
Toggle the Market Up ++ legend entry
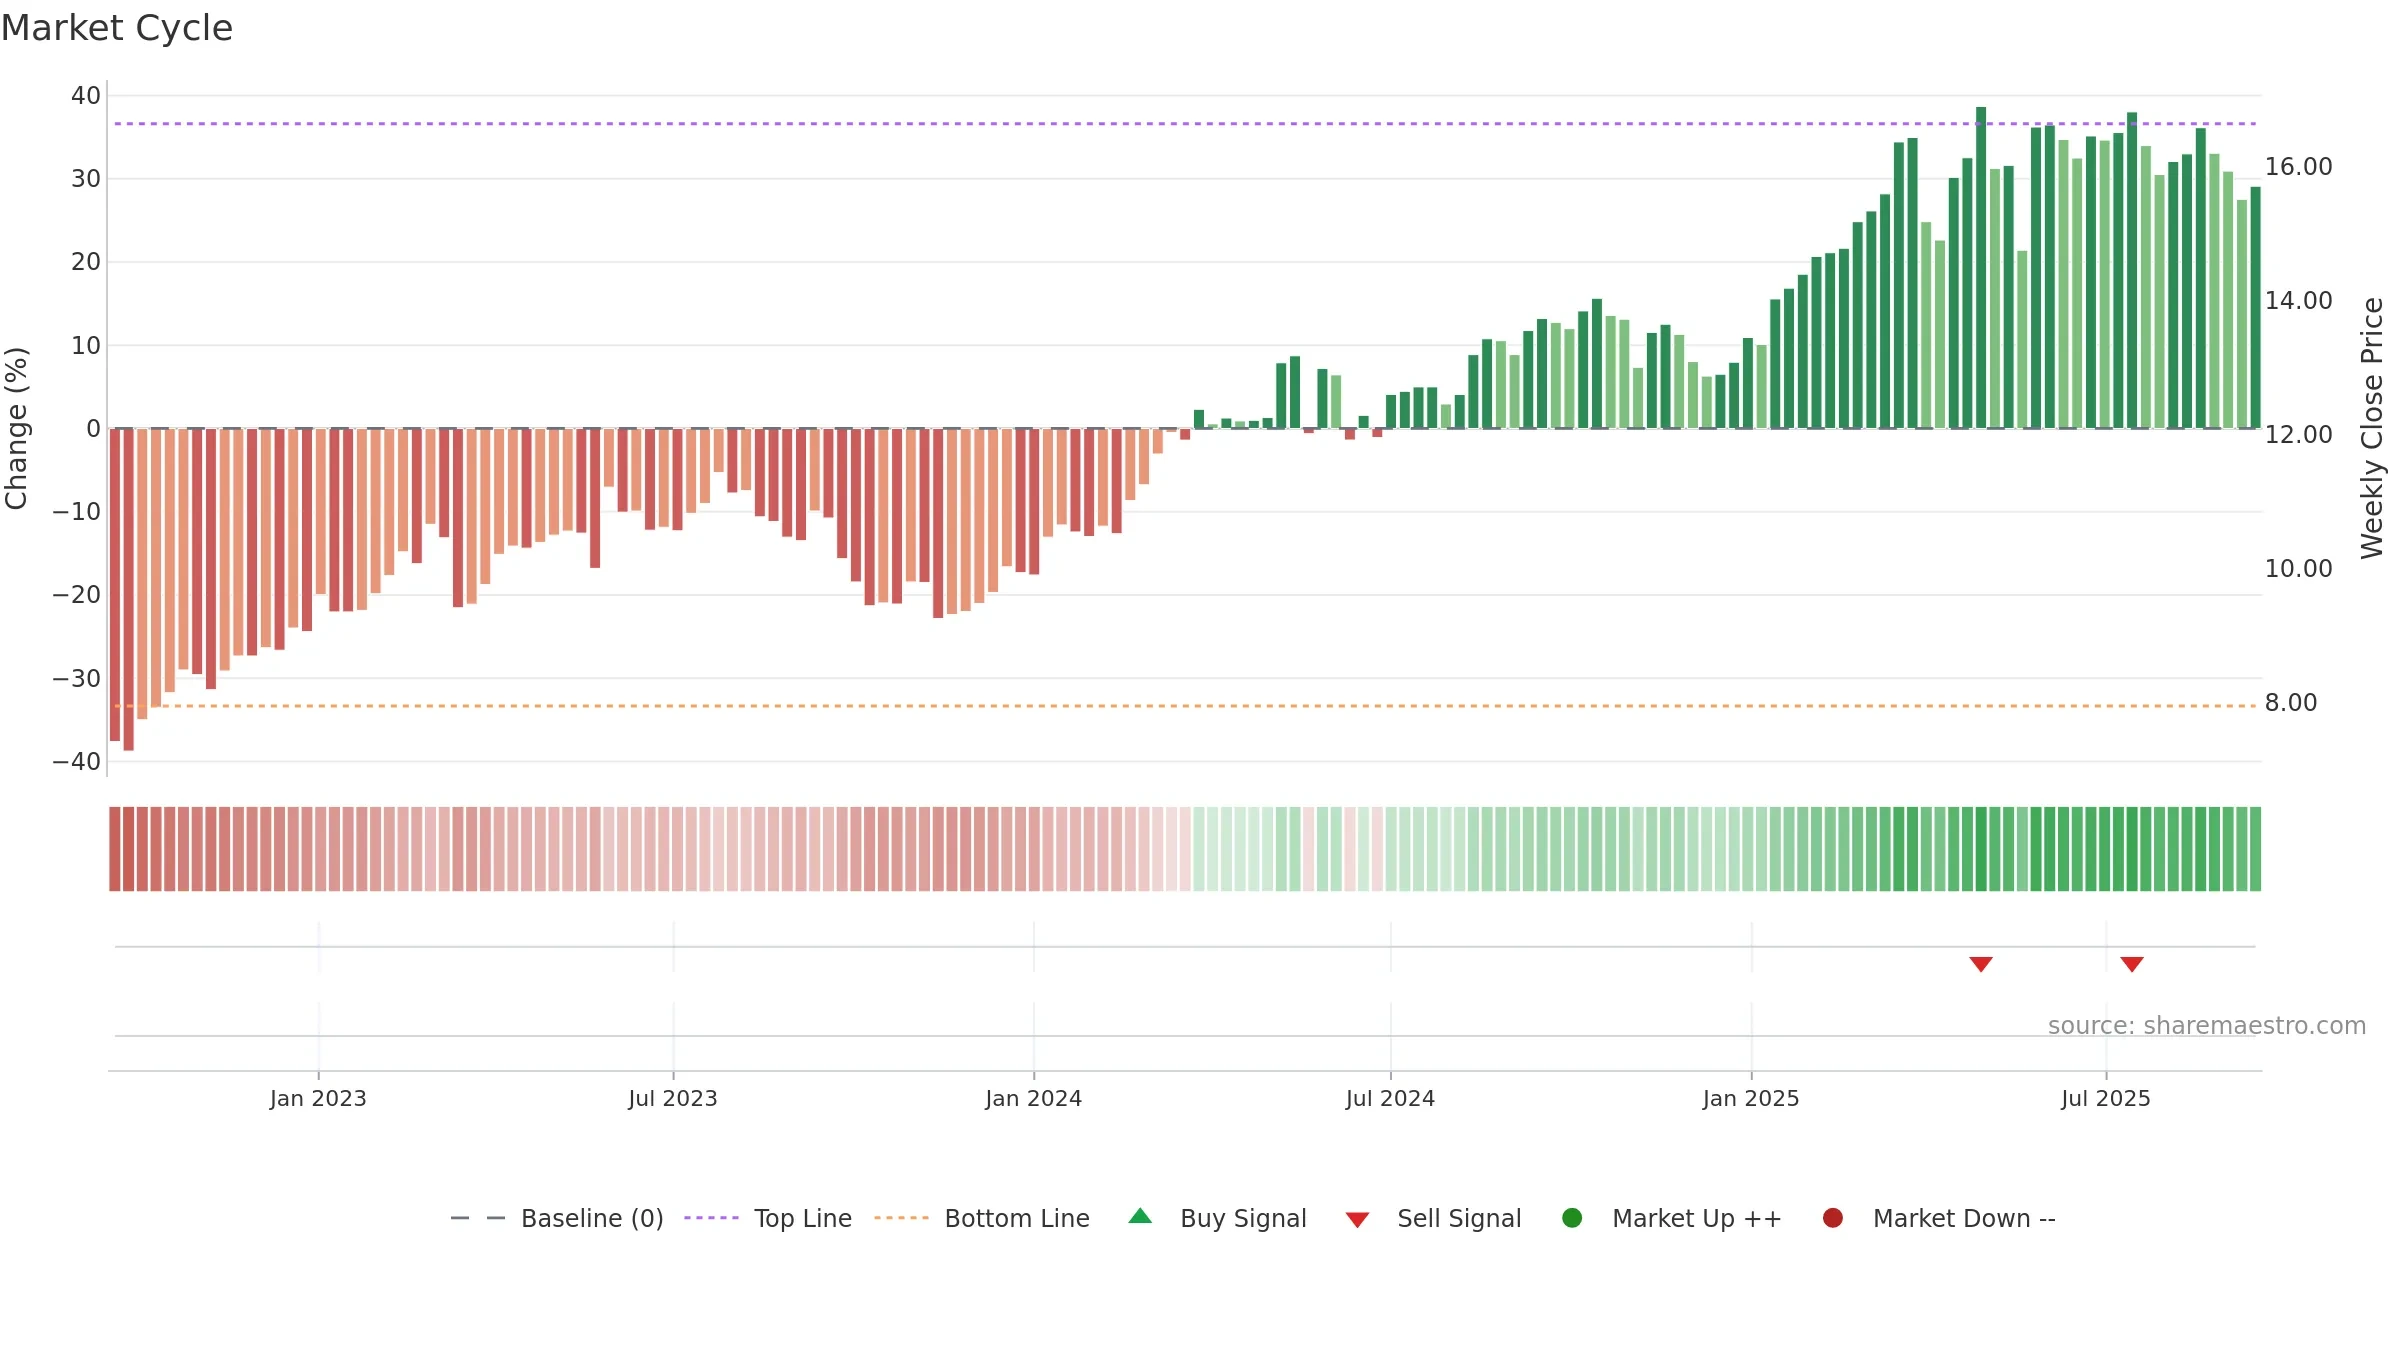(1672, 1218)
